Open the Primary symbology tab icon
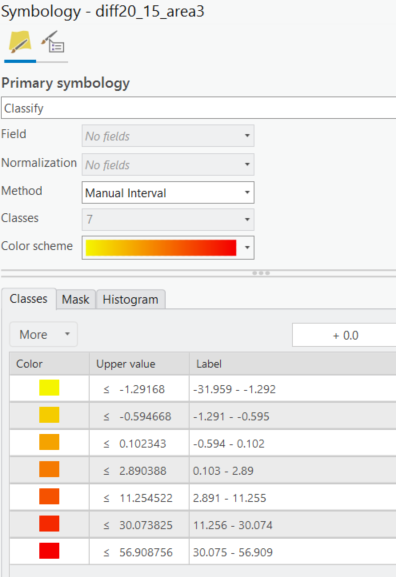This screenshot has width=396, height=577. pos(20,43)
